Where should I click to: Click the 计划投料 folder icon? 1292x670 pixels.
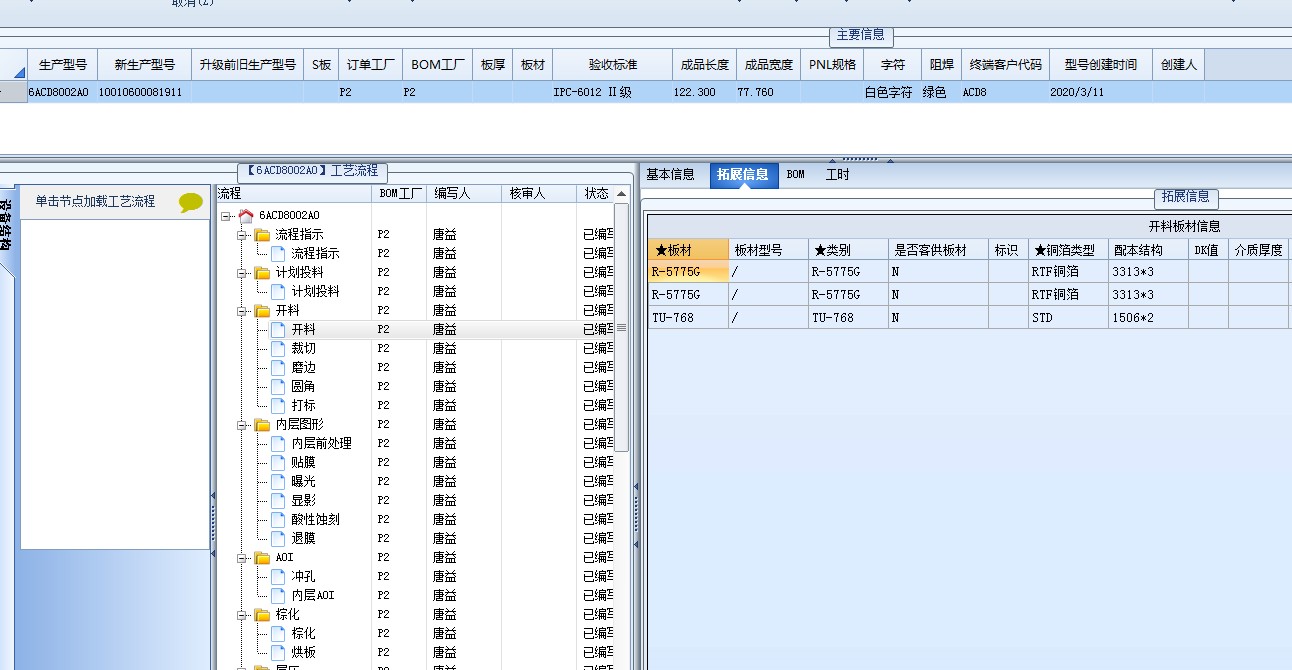coord(262,272)
